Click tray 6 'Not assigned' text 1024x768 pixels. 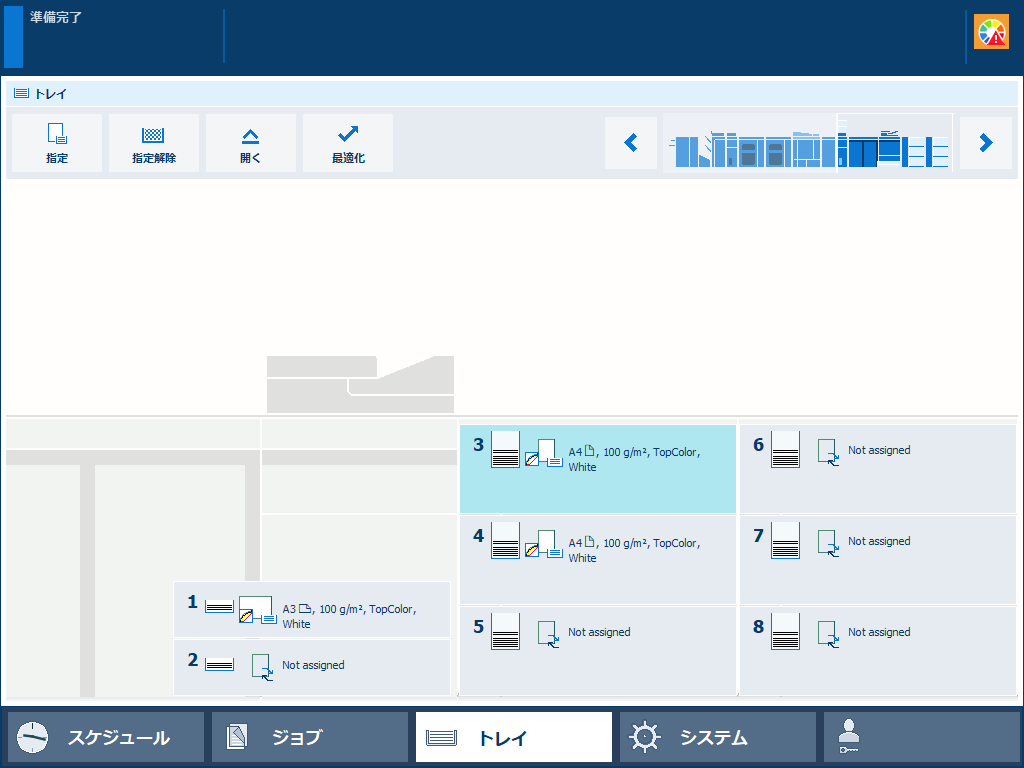pyautogui.click(x=879, y=450)
